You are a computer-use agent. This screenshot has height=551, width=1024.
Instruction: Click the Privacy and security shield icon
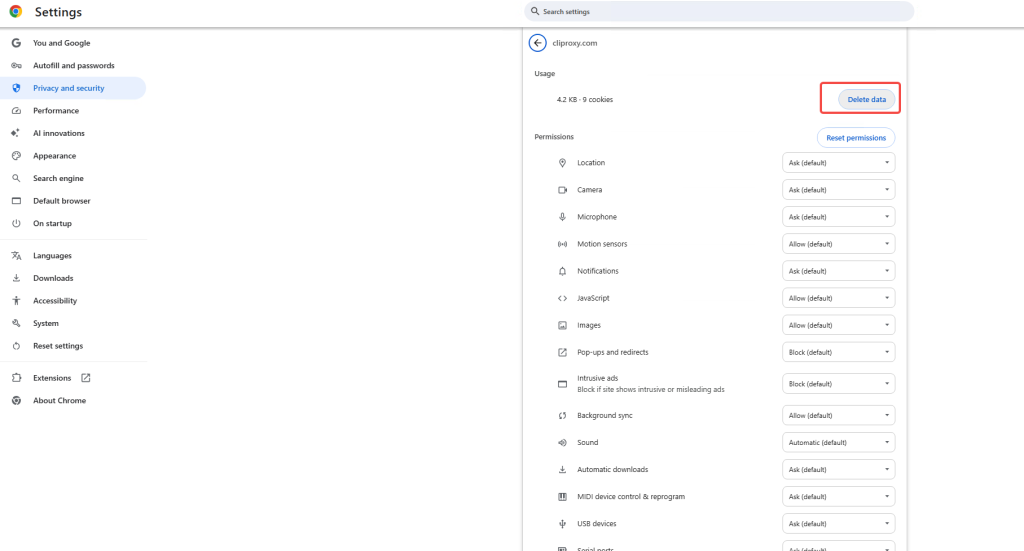16,88
